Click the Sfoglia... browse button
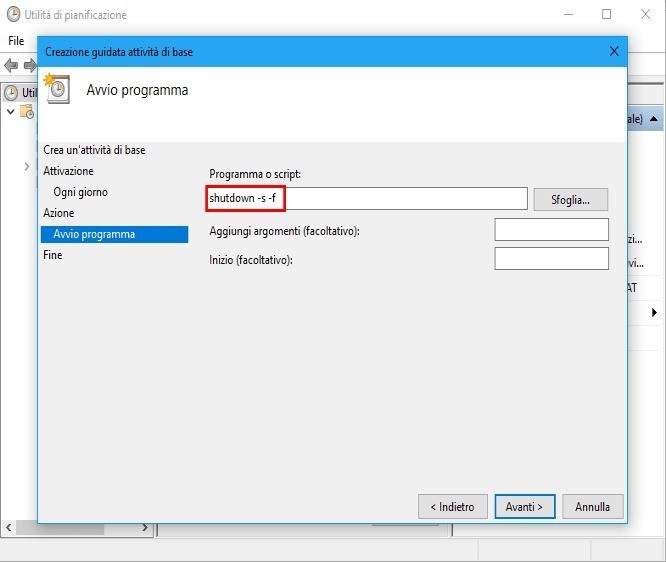This screenshot has height=562, width=666. tap(570, 199)
